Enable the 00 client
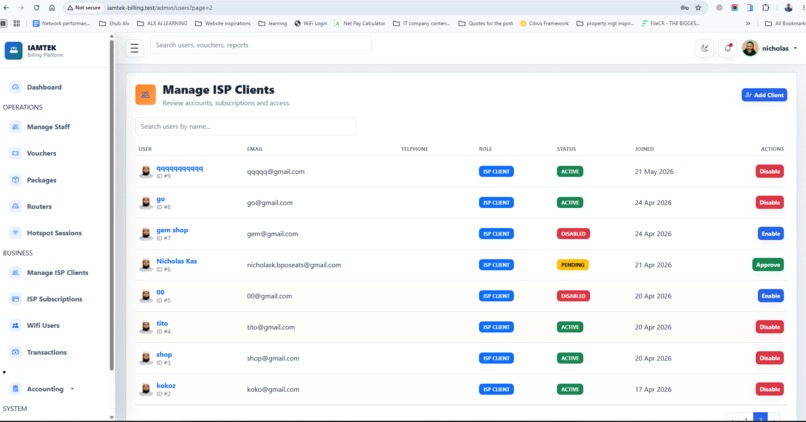The height and width of the screenshot is (422, 806). point(771,296)
